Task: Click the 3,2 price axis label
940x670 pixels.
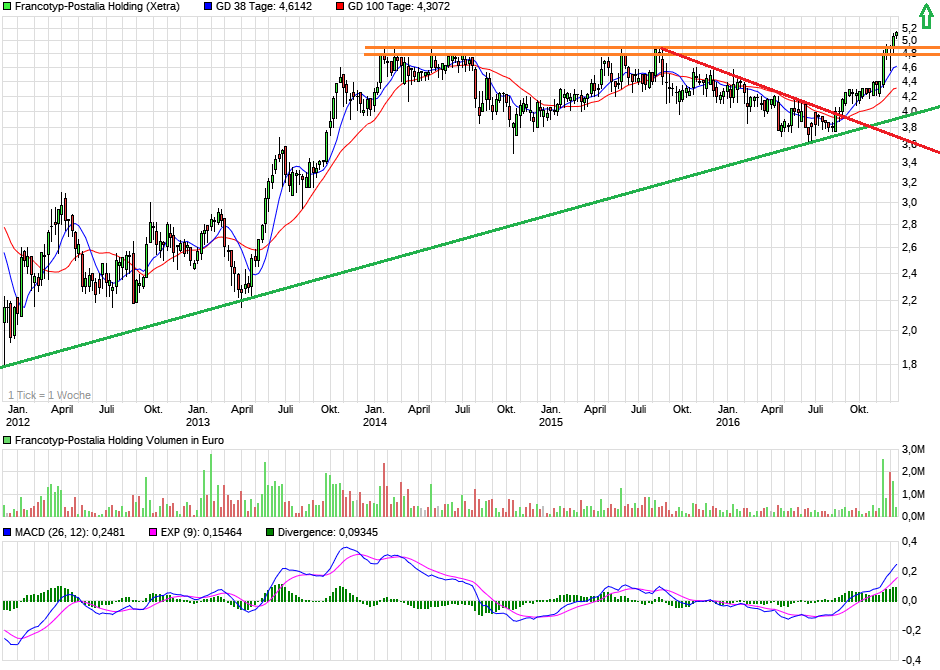Action: (x=909, y=182)
